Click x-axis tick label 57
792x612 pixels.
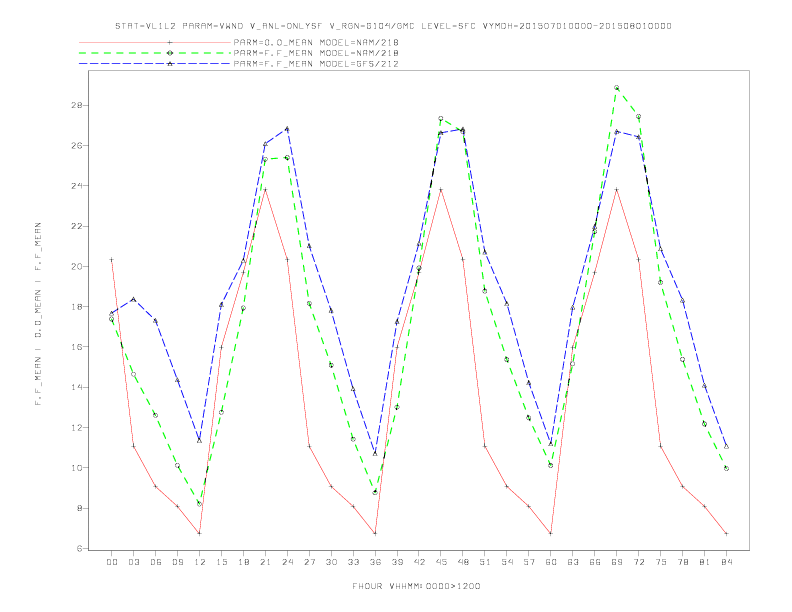[529, 562]
